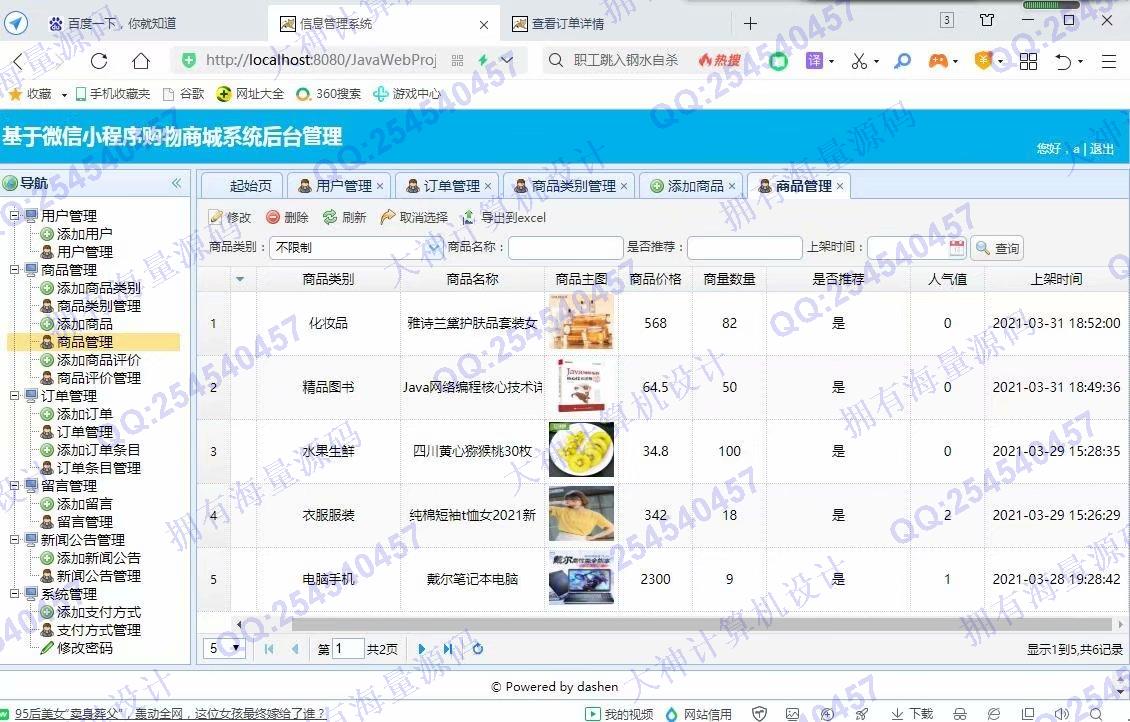
Task: Click the red 删除 delete icon
Action: click(273, 217)
